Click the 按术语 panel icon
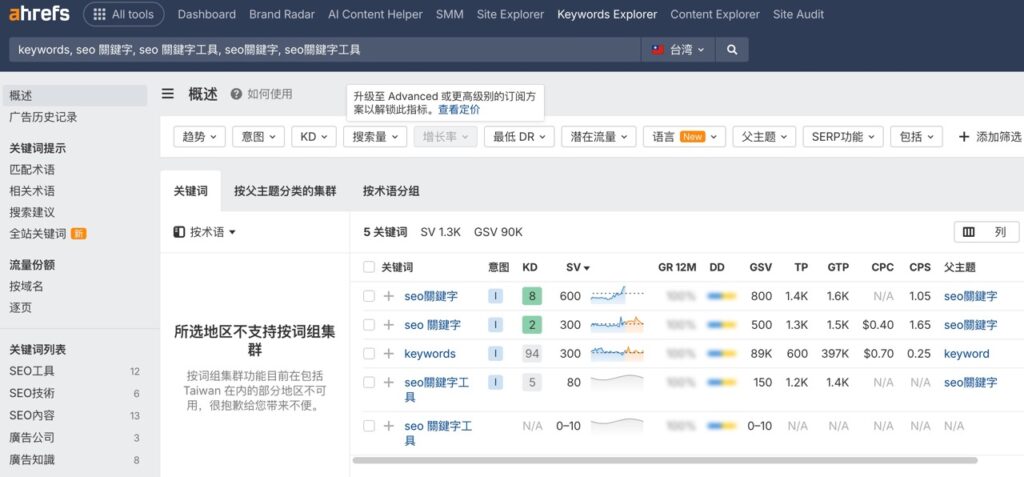1024x477 pixels. 179,232
